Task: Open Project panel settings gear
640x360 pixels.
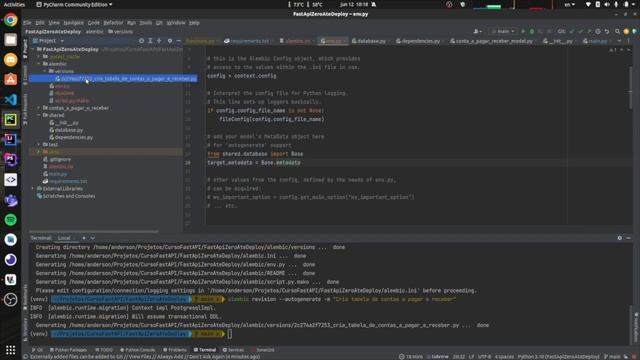Action: coord(169,41)
